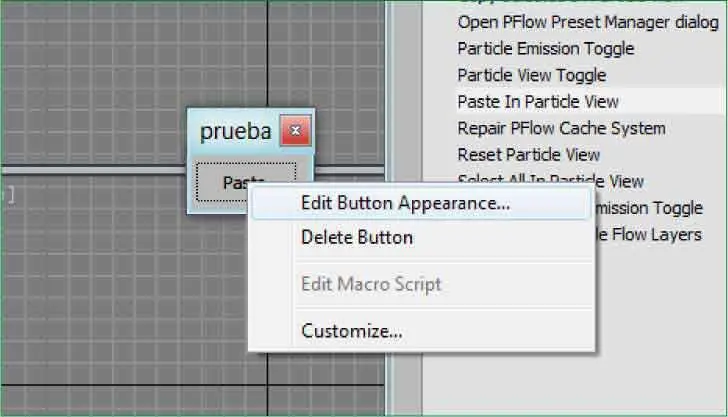The height and width of the screenshot is (417, 728).
Task: Choose Reset Particle View in the list
Action: tap(528, 155)
